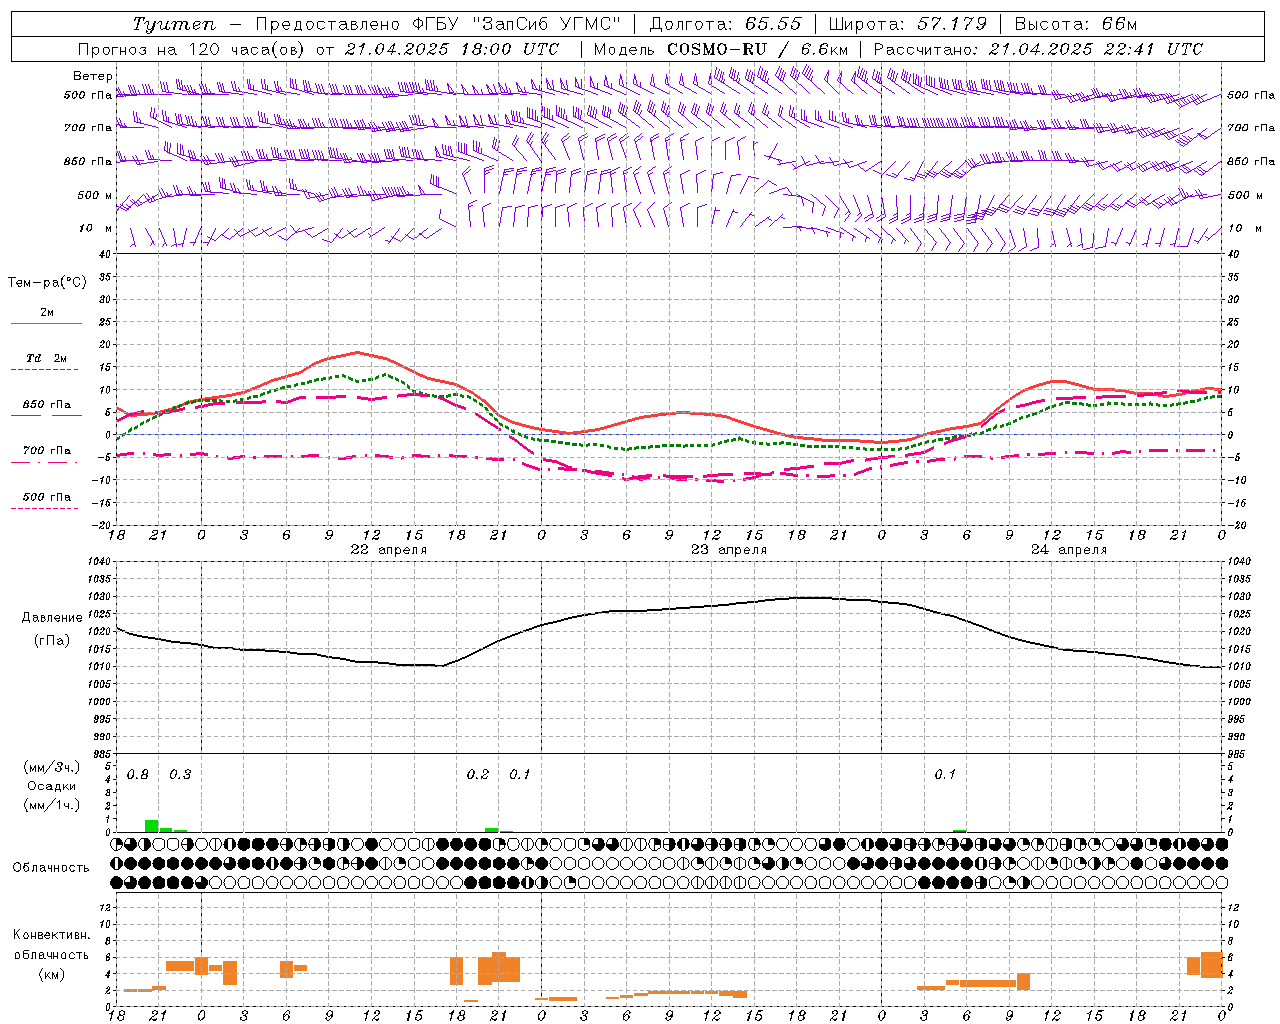Click the "850 гПа" temperature legend entry
This screenshot has height=1024, width=1280.
tap(47, 405)
